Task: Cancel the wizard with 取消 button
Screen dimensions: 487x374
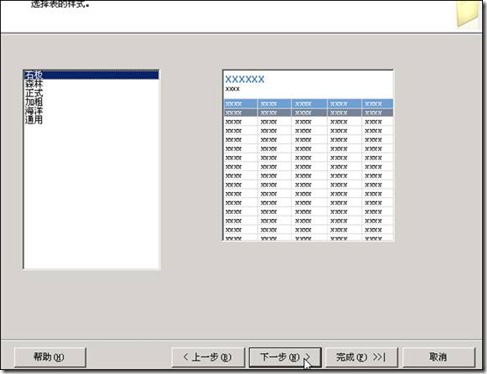Action: pyautogui.click(x=439, y=357)
